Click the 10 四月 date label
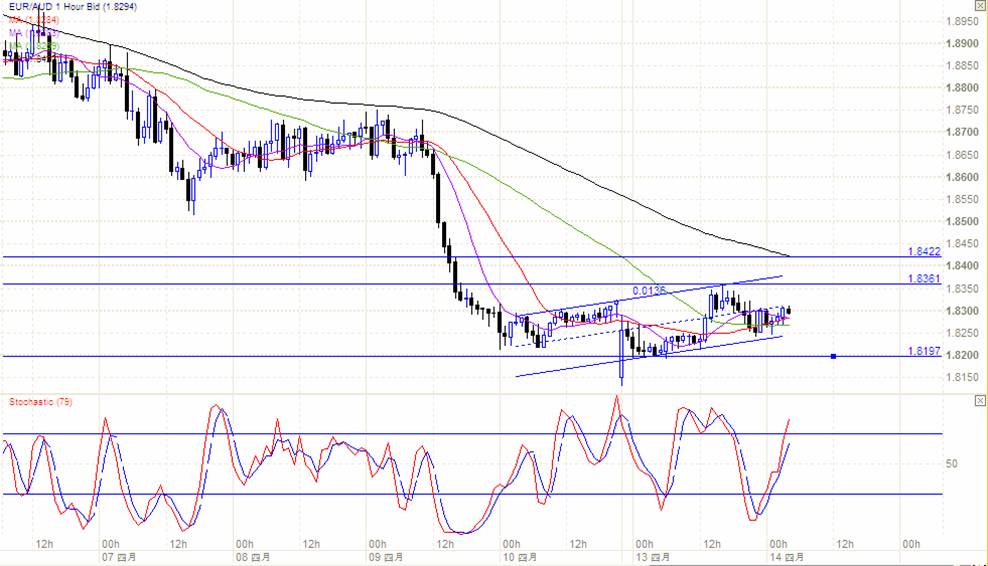This screenshot has width=988, height=566. point(520,558)
